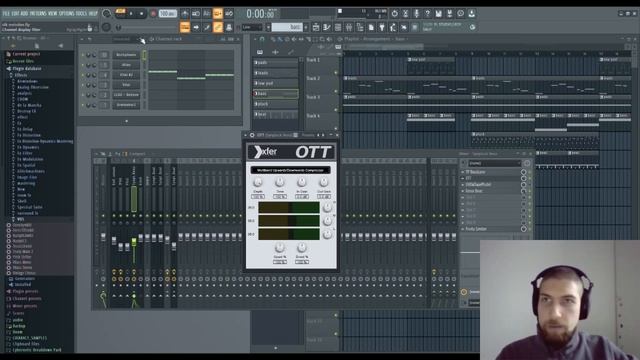Click the view channel rack toolbar icon
Screen dimensions: 640x360
click(338, 27)
